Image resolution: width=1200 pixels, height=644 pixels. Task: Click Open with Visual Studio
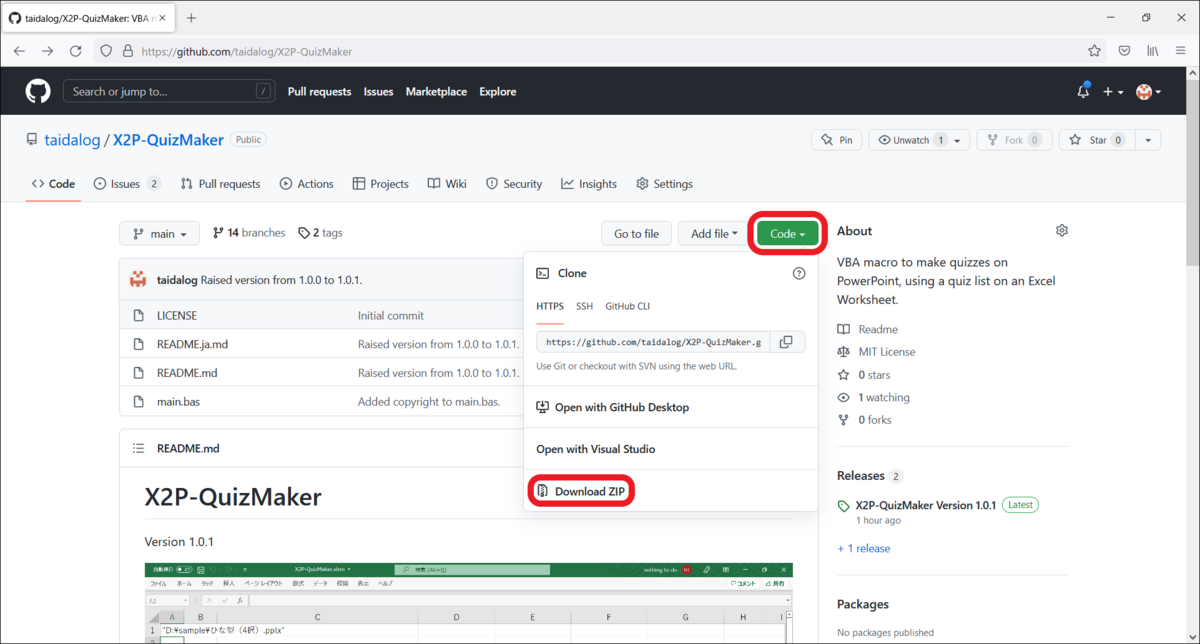tap(596, 449)
